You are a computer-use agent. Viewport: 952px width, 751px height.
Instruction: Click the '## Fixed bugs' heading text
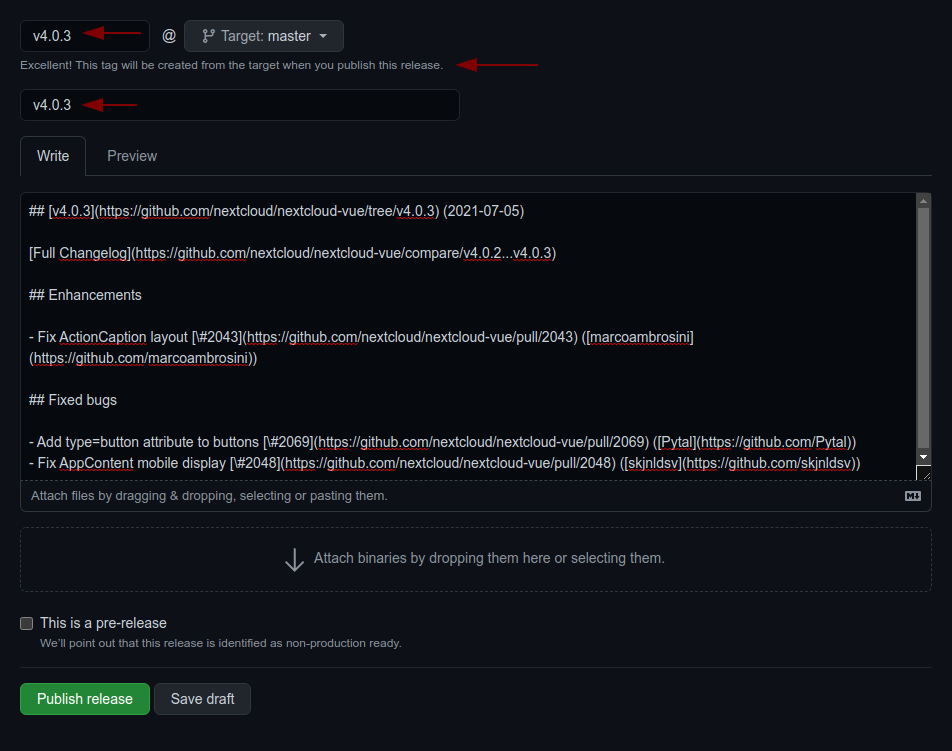73,400
